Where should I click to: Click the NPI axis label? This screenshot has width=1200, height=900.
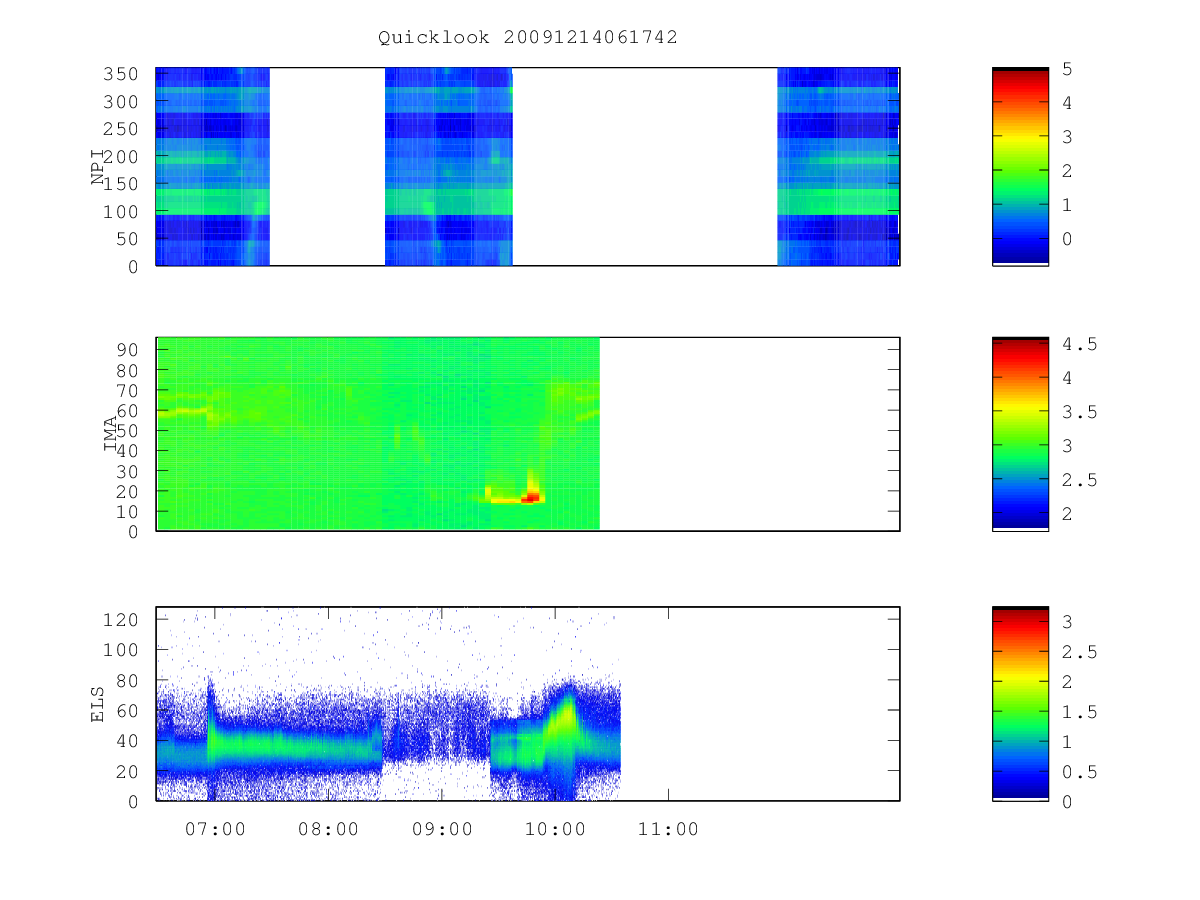coord(99,166)
